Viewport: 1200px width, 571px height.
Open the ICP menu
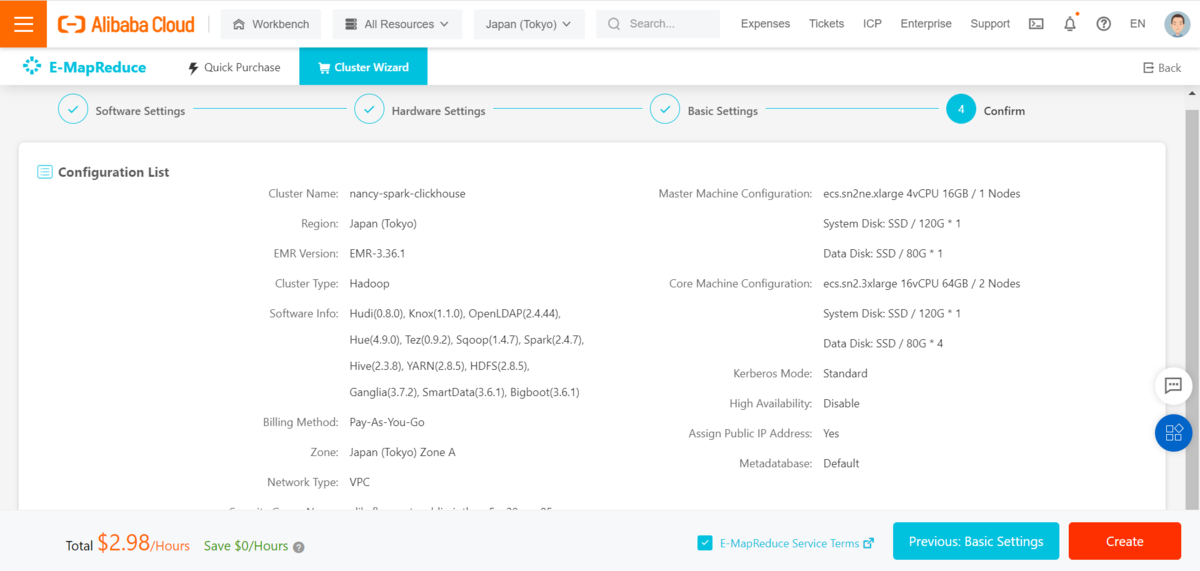(x=872, y=24)
